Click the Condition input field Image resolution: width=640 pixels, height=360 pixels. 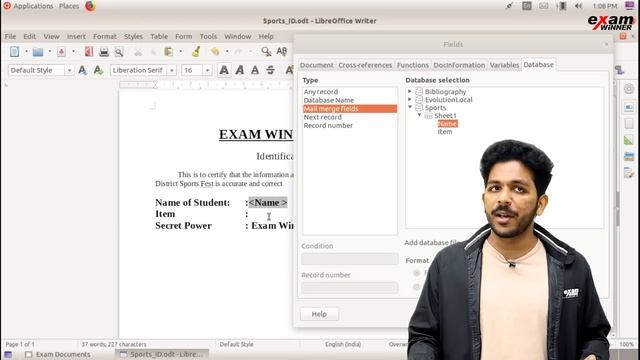pyautogui.click(x=350, y=259)
